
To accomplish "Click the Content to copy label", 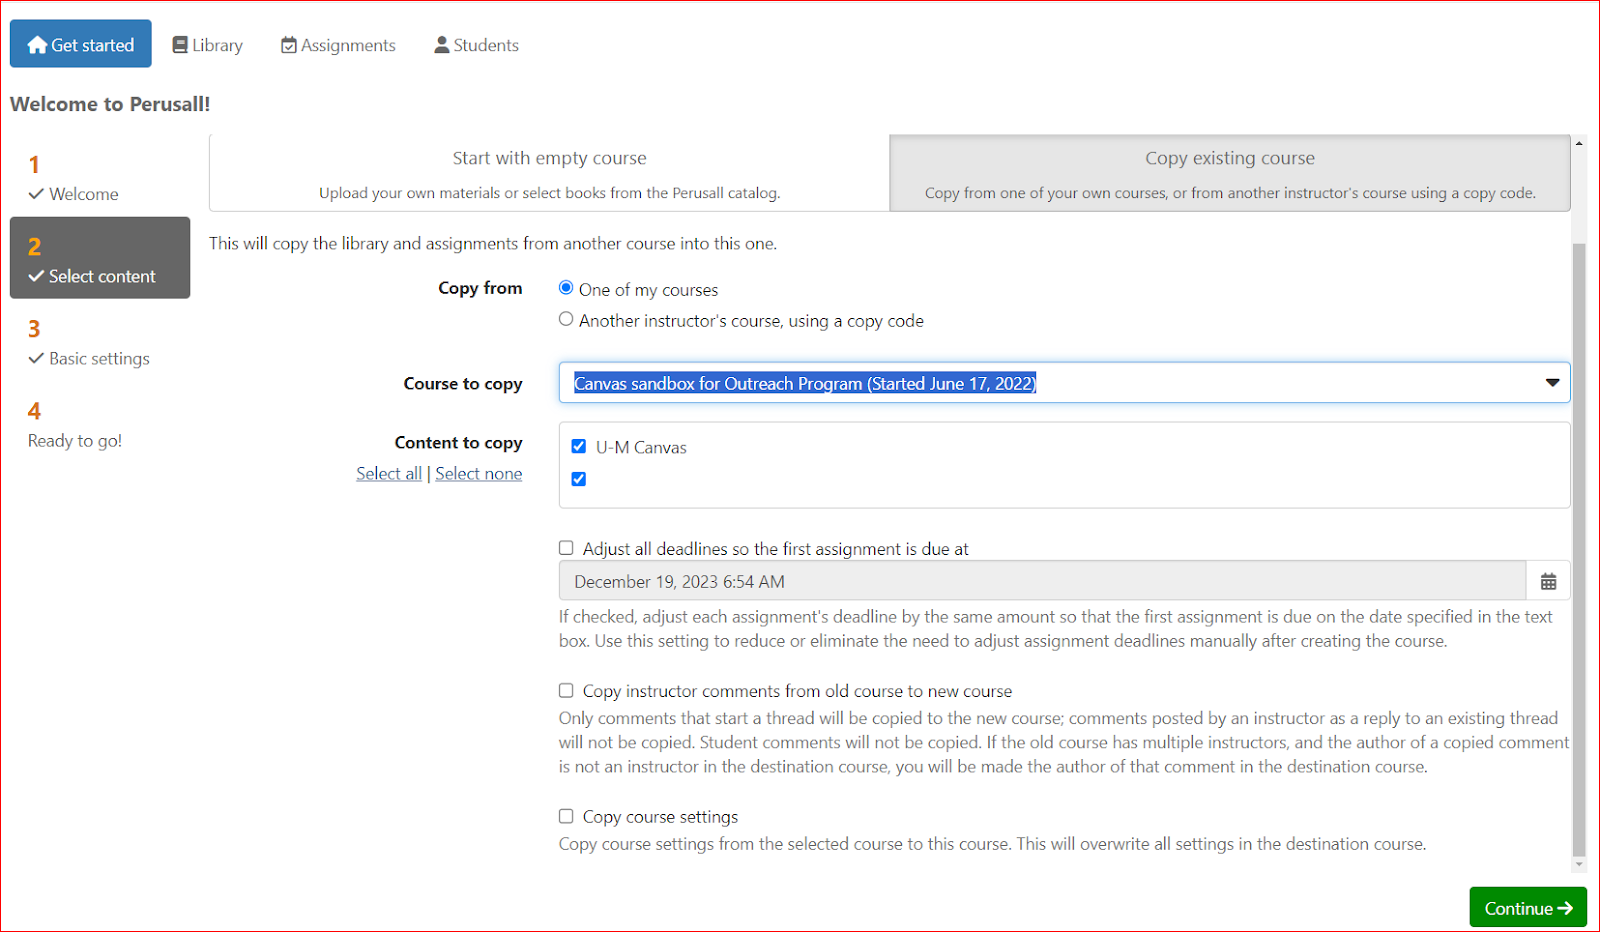I will [x=458, y=442].
